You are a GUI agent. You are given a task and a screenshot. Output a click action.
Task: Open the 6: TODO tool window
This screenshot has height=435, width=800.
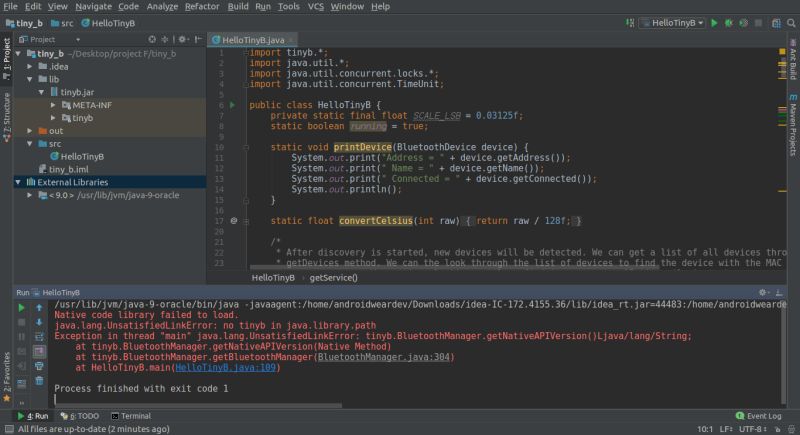coord(80,416)
